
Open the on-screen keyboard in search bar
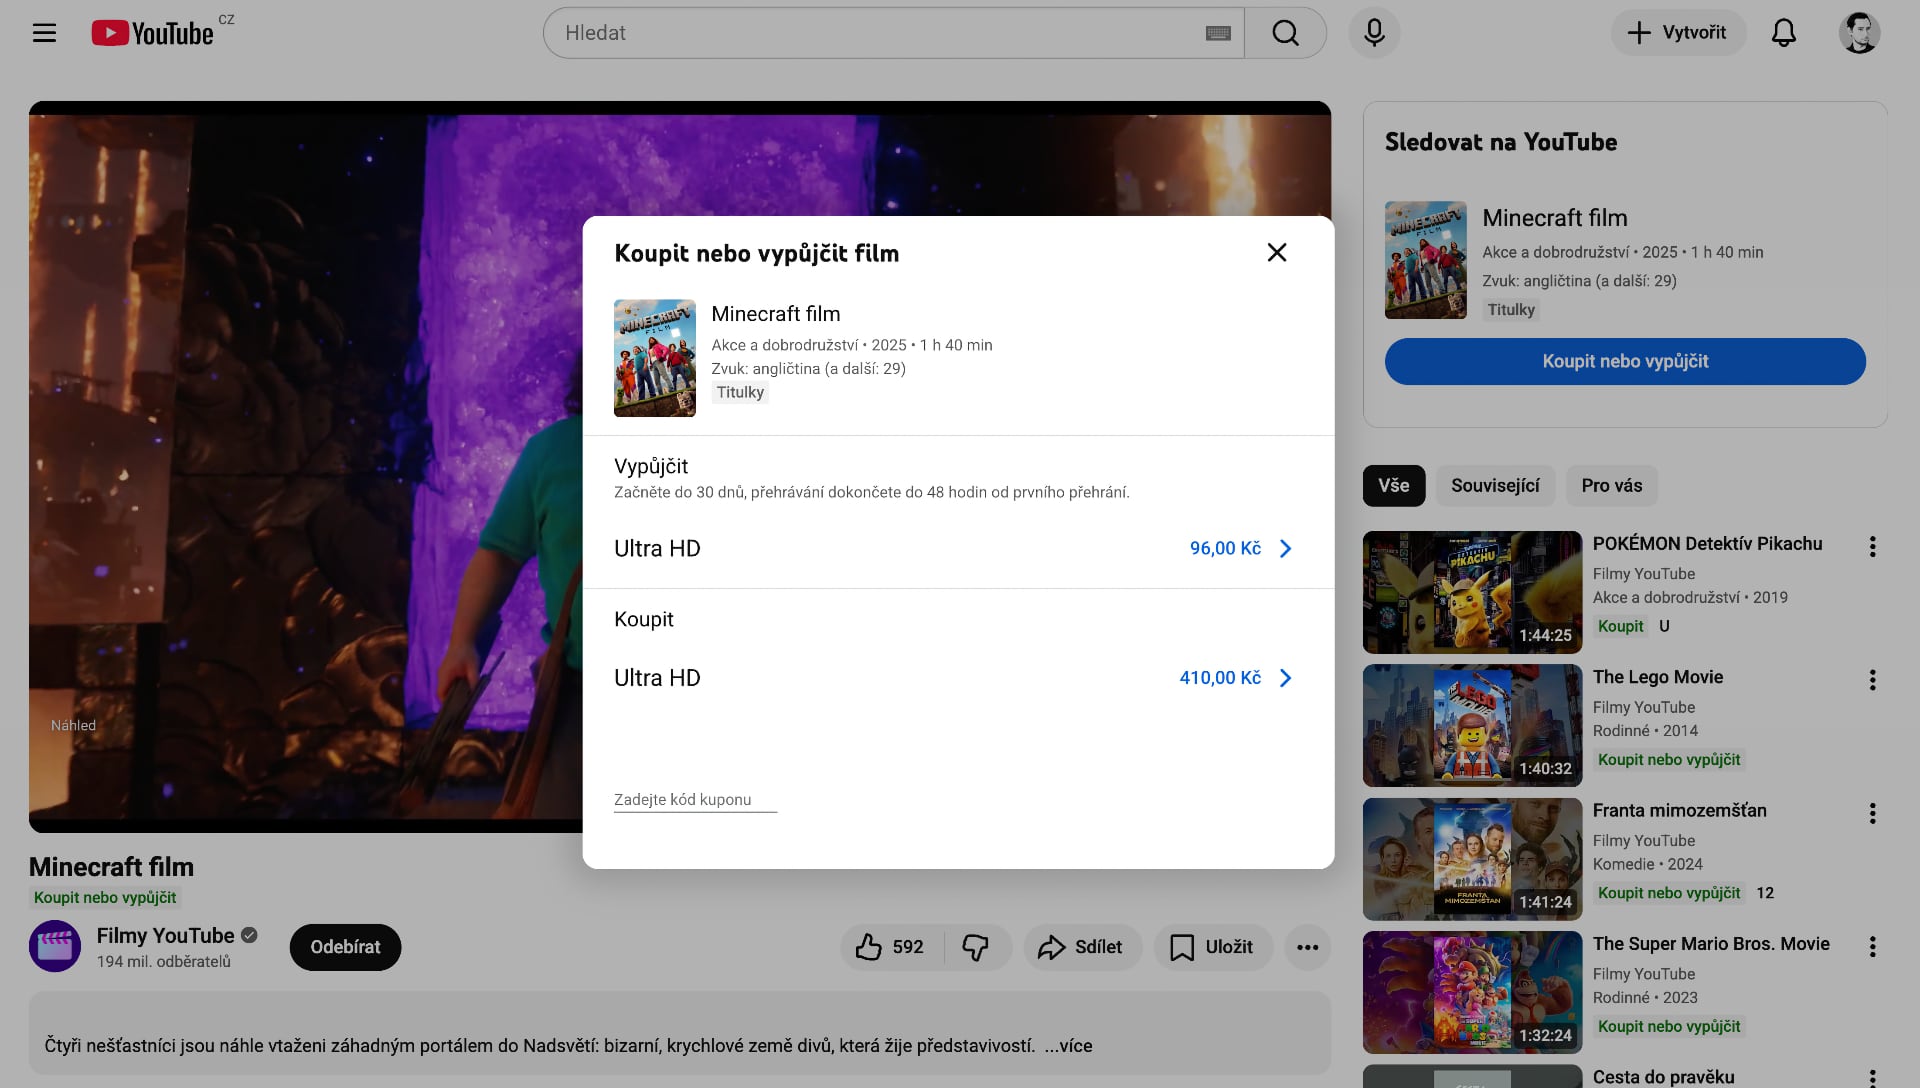point(1216,32)
